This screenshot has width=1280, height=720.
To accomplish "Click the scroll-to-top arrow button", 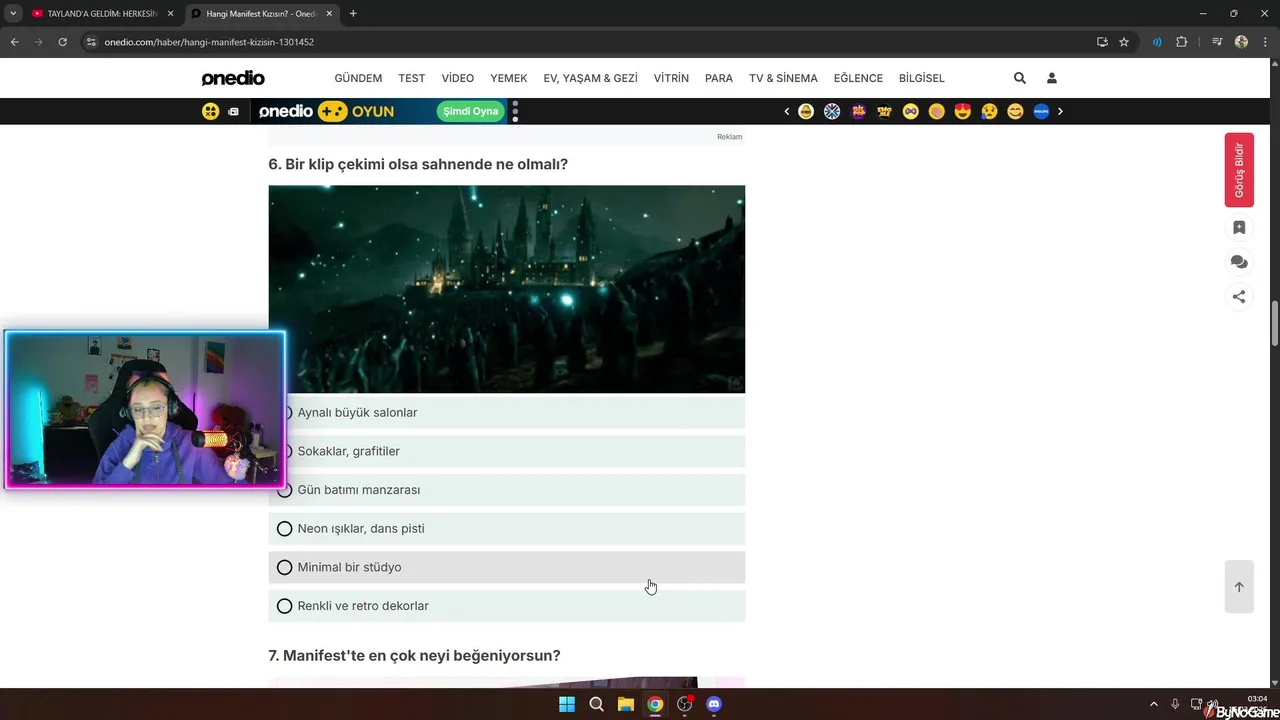I will pyautogui.click(x=1239, y=587).
